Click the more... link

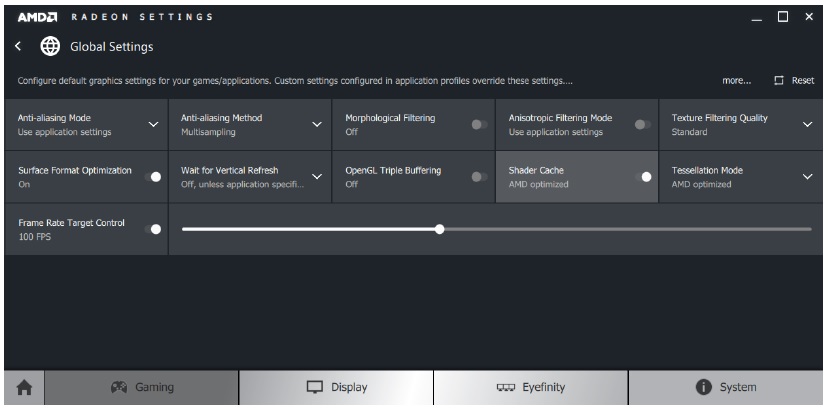(x=737, y=81)
